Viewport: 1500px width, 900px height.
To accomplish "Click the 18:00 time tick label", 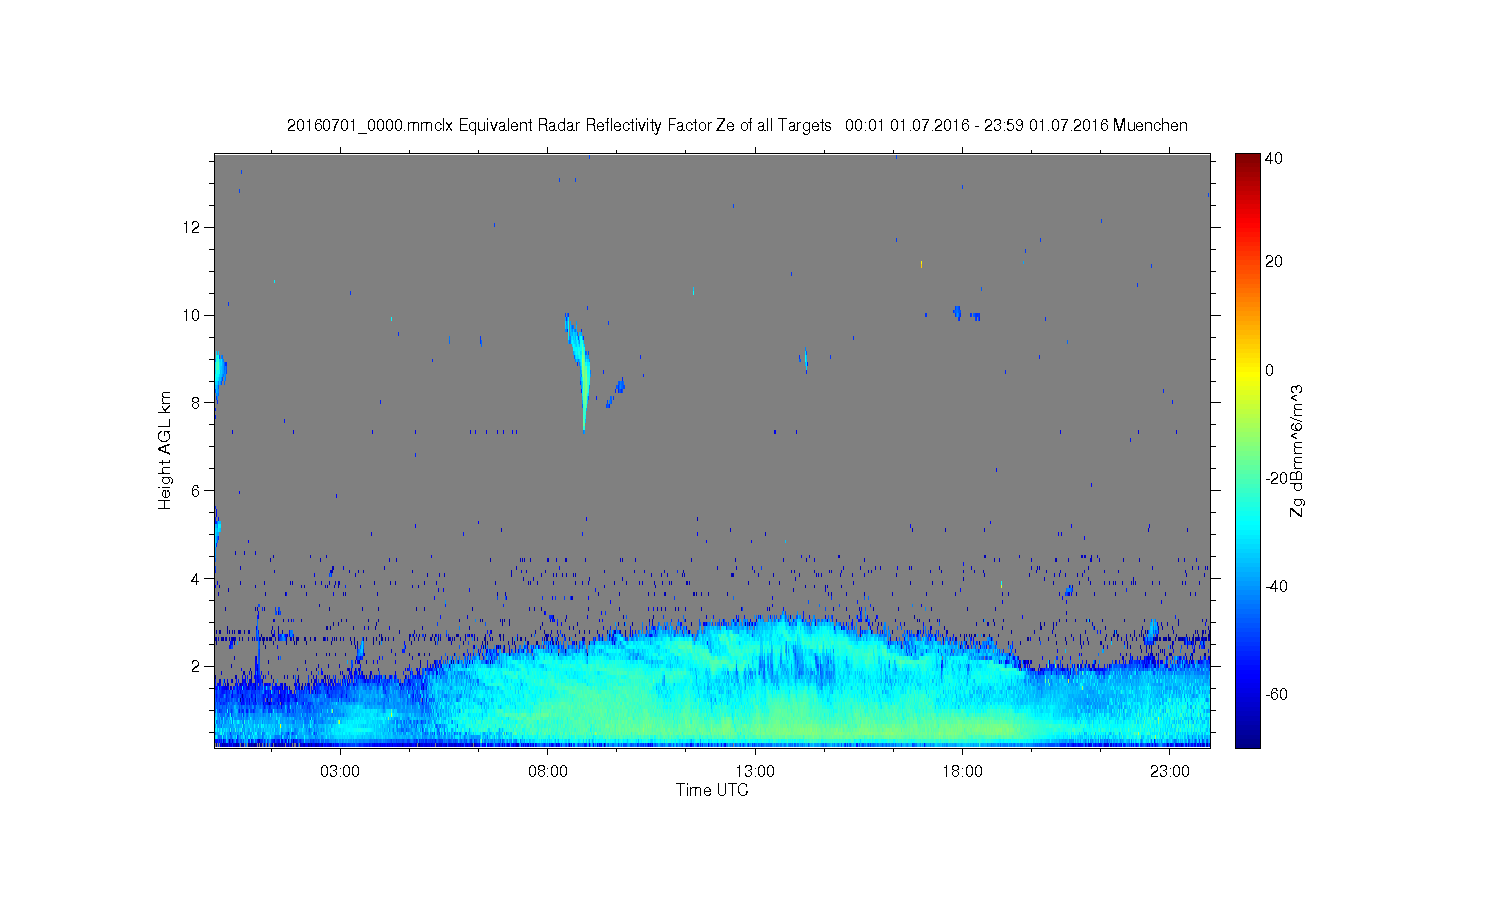I will click(x=962, y=771).
